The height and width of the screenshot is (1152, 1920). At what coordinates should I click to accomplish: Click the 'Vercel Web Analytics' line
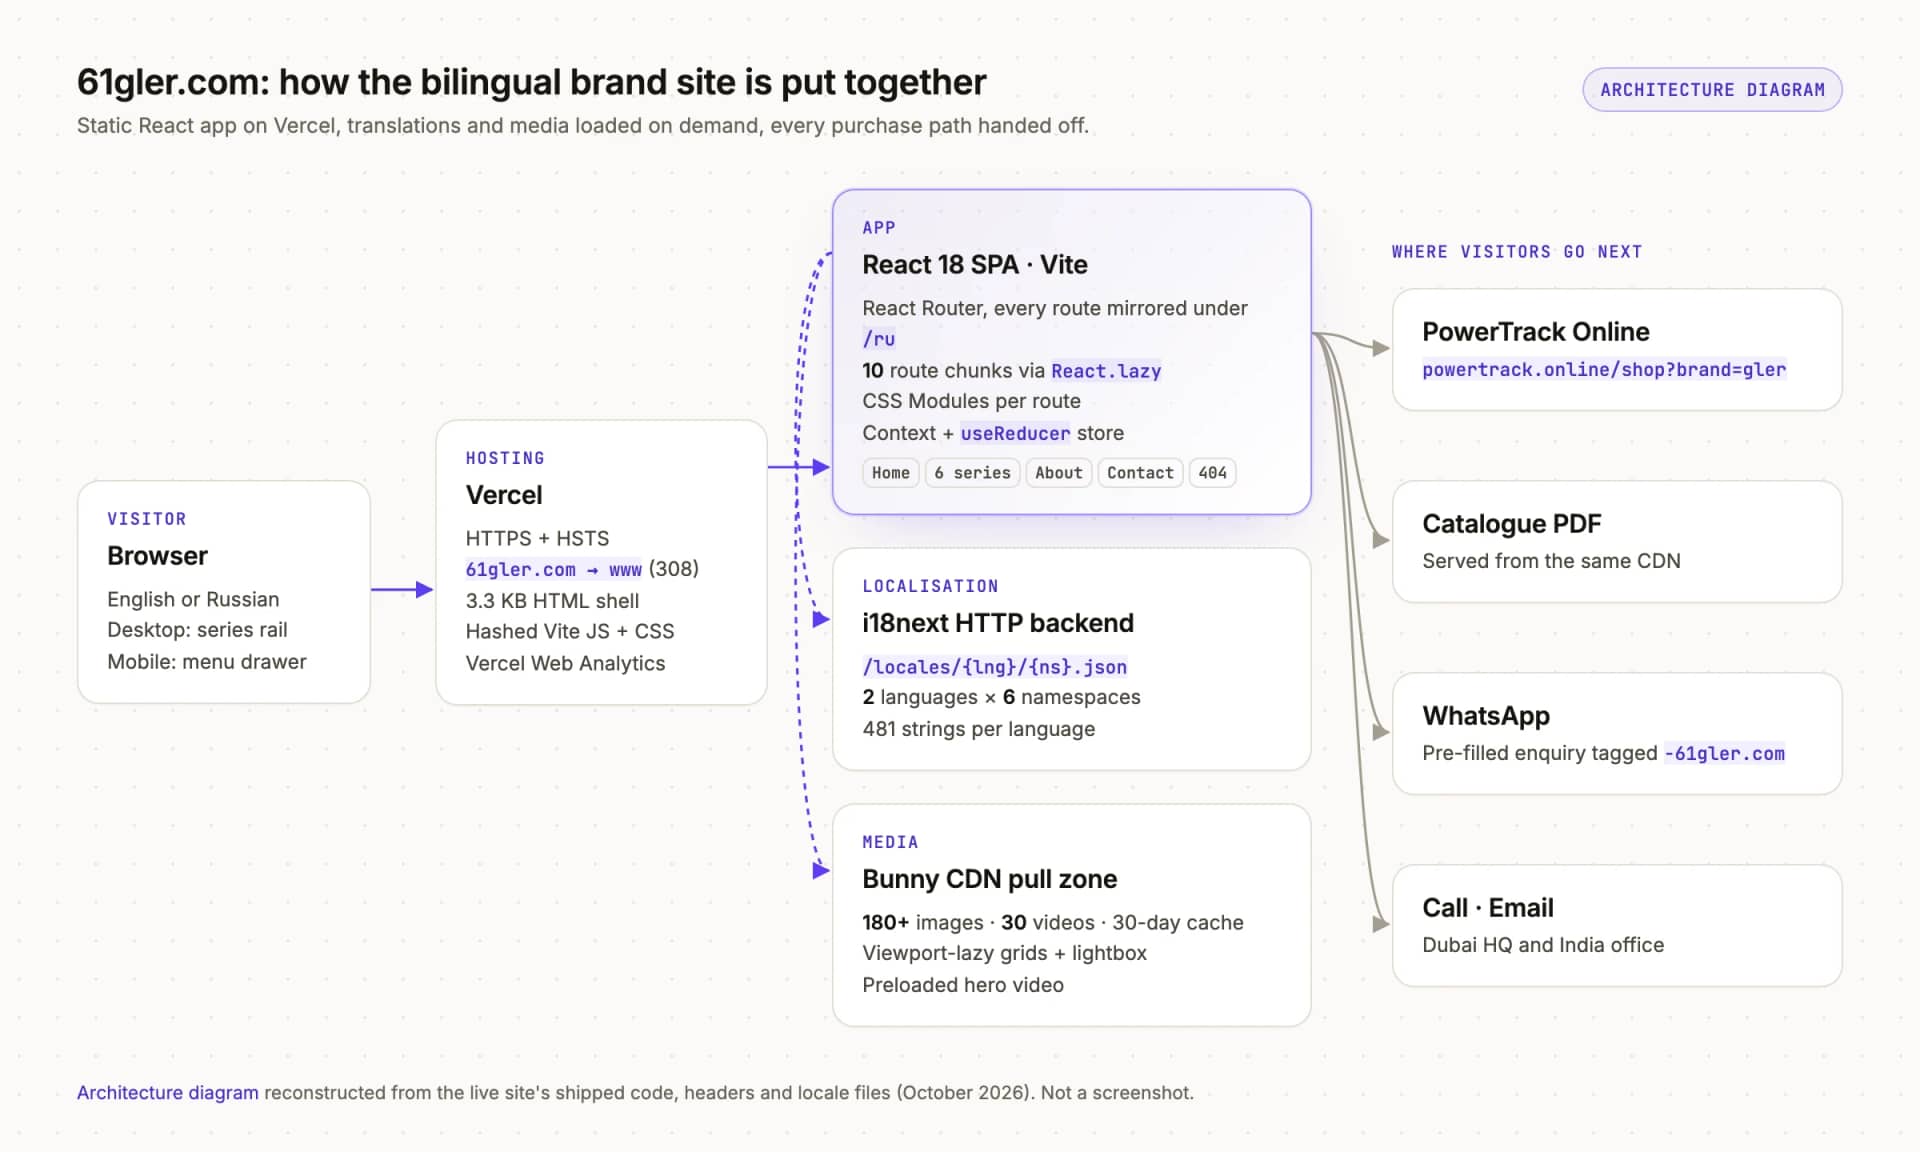click(x=565, y=664)
